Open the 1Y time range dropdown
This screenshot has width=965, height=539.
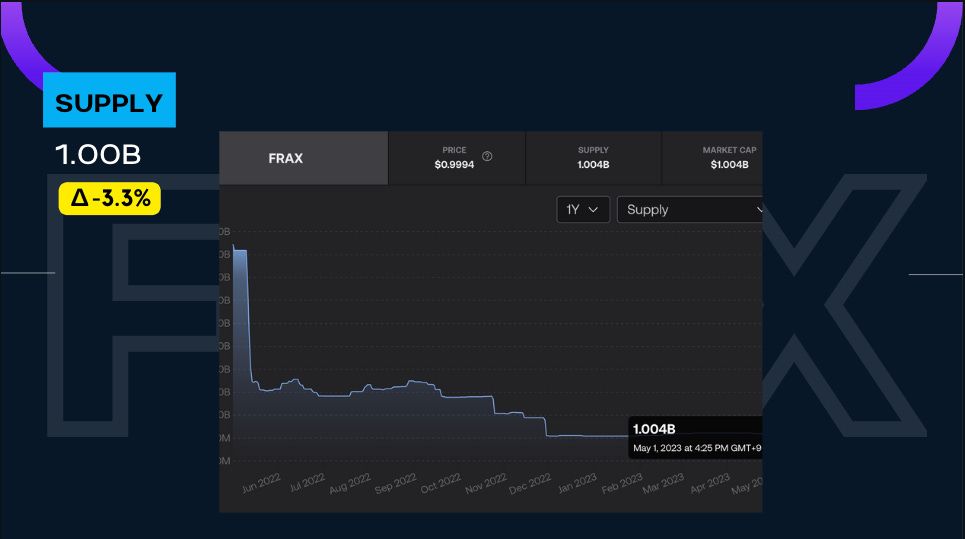[582, 209]
